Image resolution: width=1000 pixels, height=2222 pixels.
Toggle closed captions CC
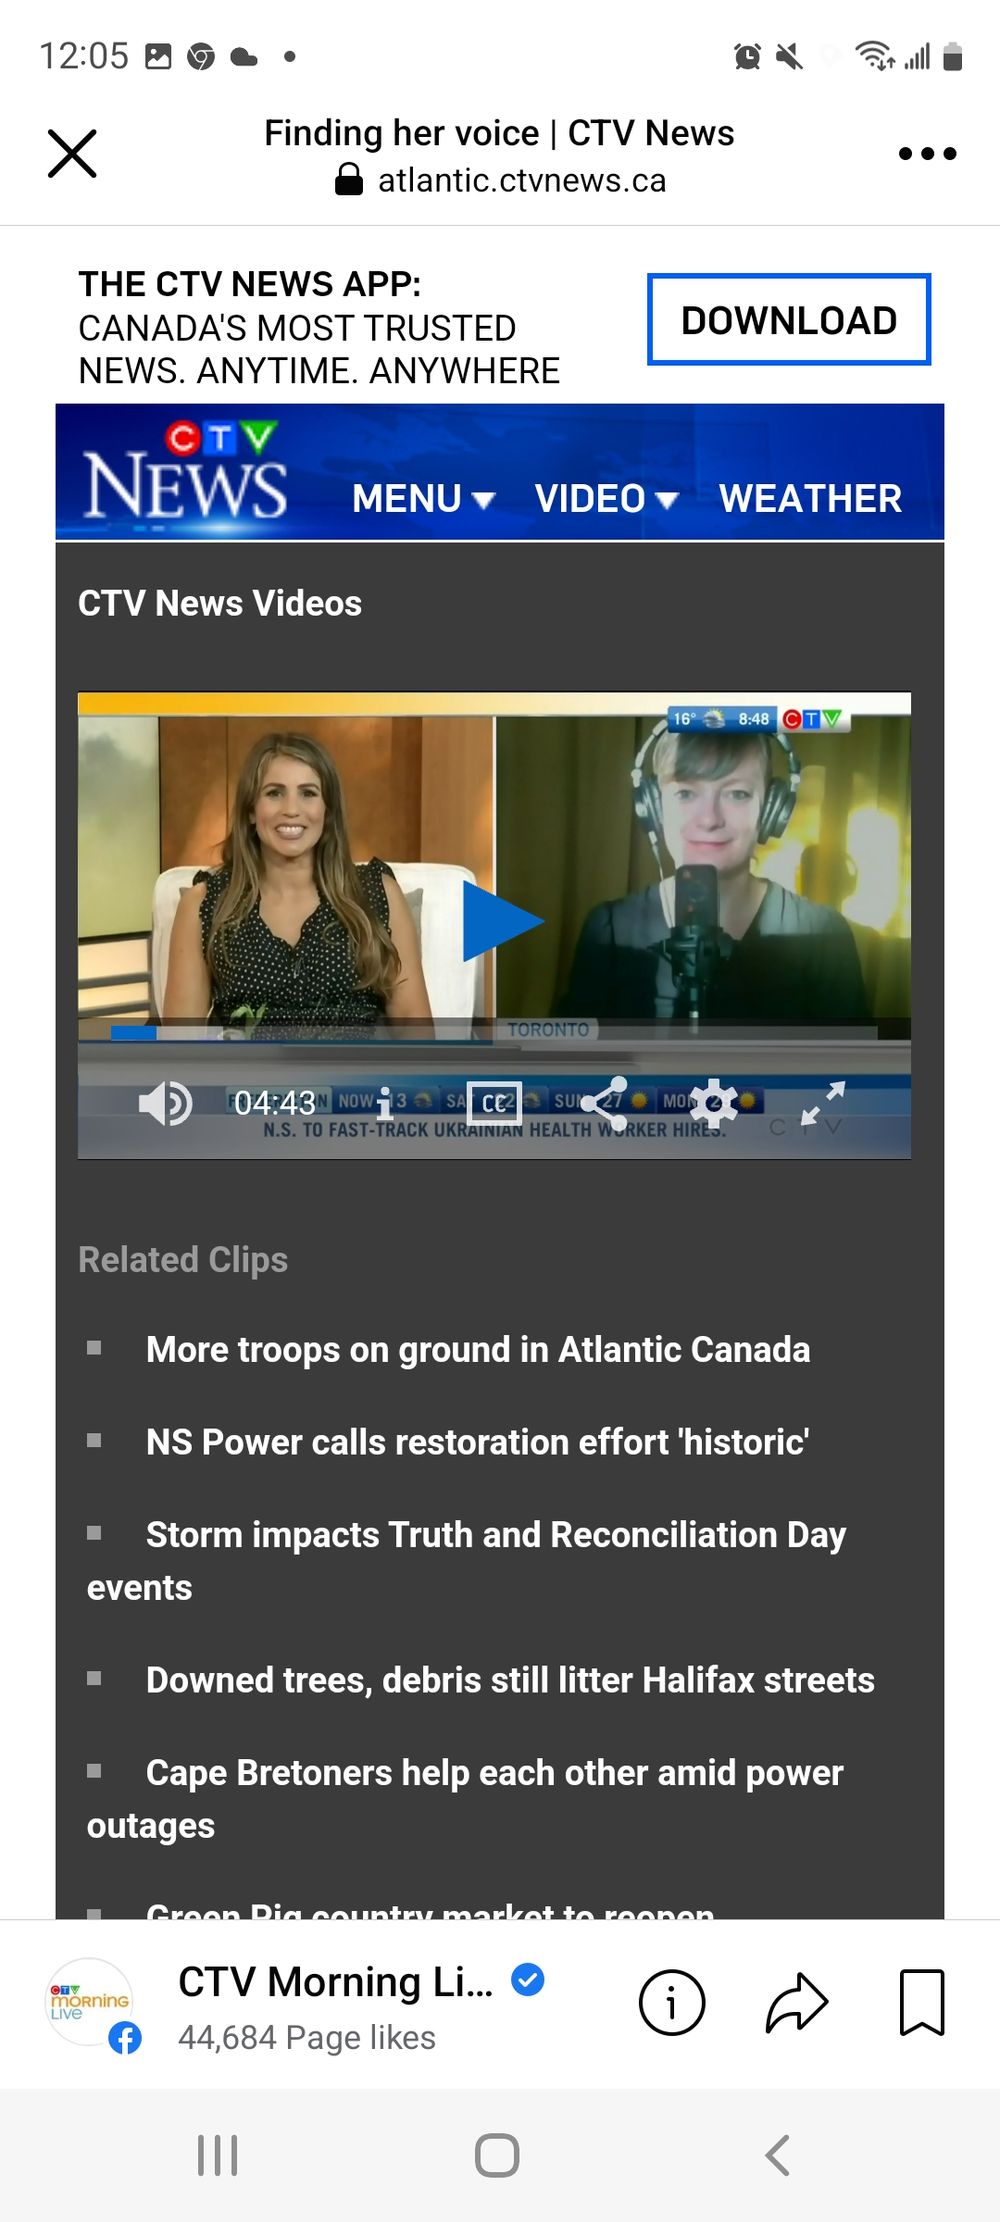tap(494, 1103)
